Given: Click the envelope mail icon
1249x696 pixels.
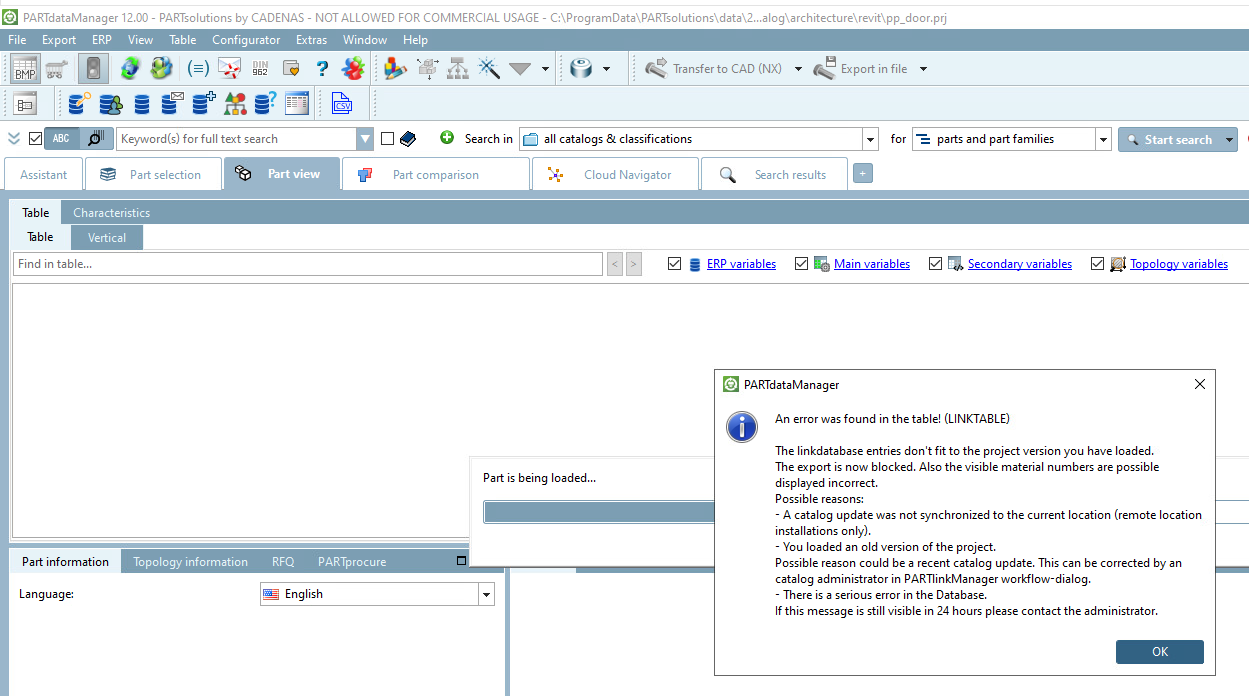Looking at the screenshot, I should tap(230, 69).
